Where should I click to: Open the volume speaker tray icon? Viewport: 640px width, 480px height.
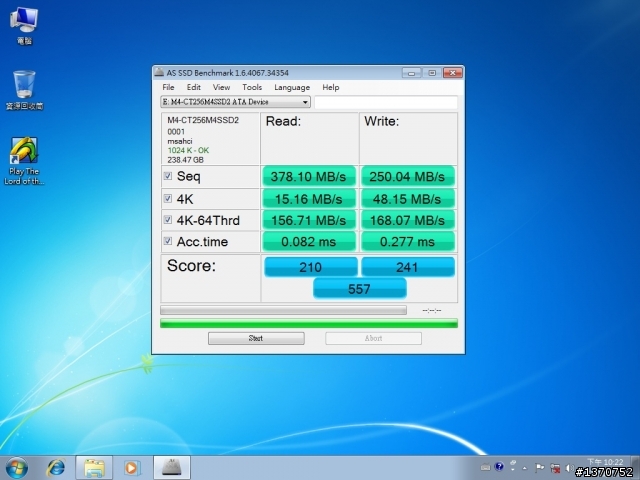pos(569,468)
